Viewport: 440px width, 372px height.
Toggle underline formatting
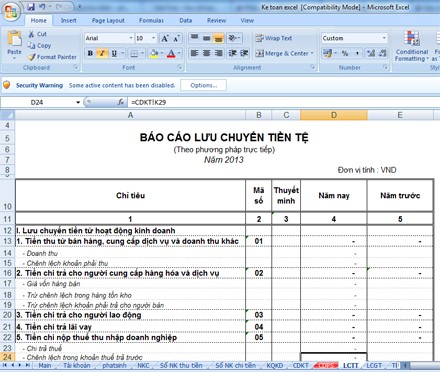point(114,53)
